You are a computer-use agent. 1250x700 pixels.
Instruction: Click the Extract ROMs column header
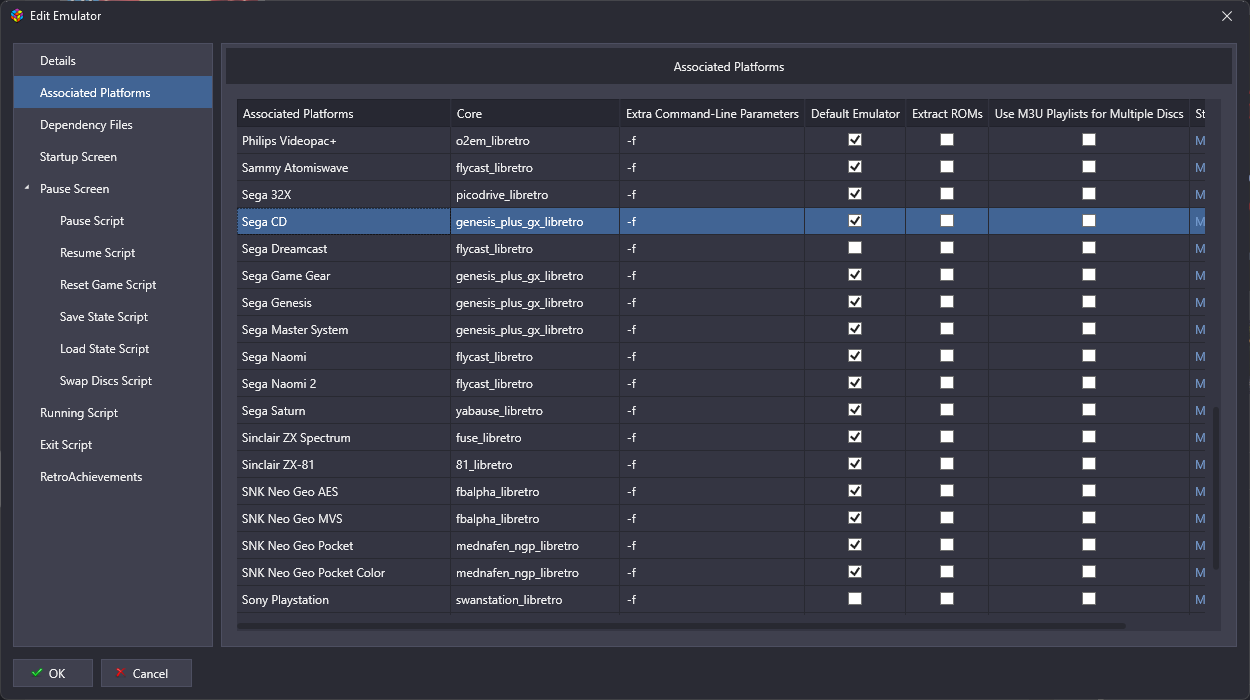click(x=947, y=114)
